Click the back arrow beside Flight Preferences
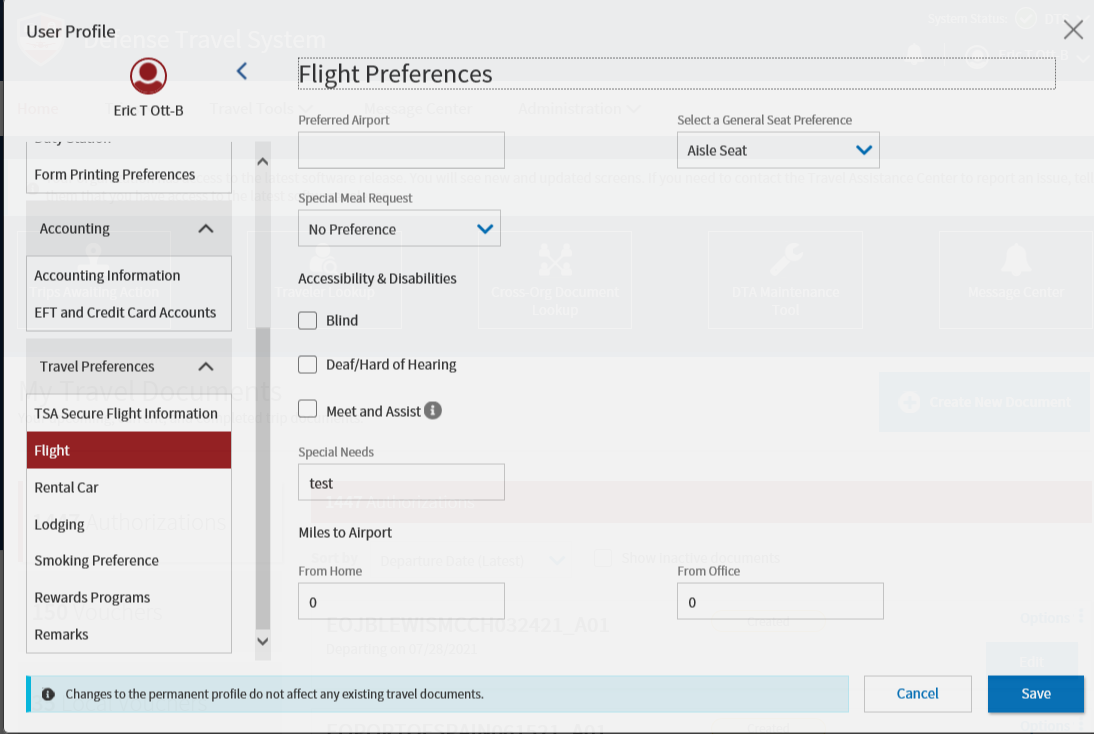The height and width of the screenshot is (734, 1094). point(241,71)
